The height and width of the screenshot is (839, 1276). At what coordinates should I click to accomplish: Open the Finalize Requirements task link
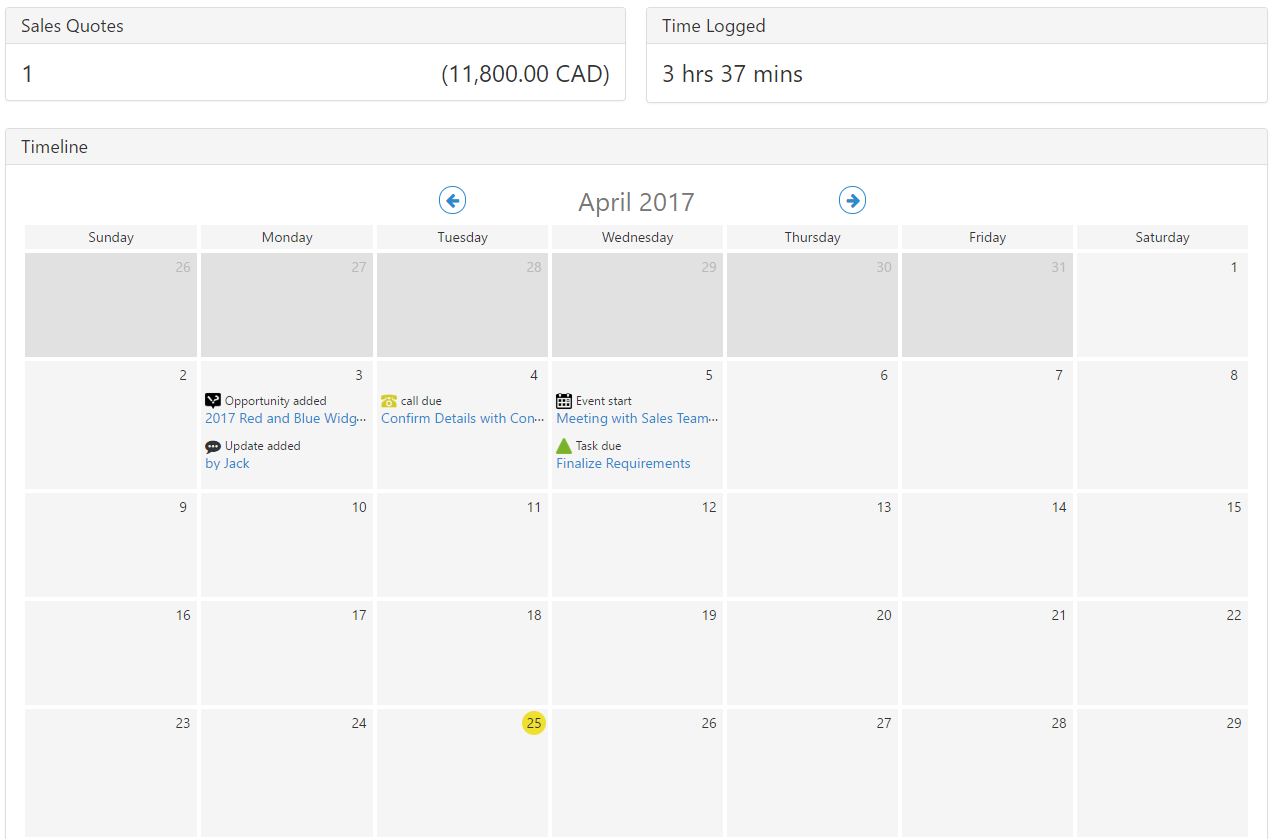623,464
